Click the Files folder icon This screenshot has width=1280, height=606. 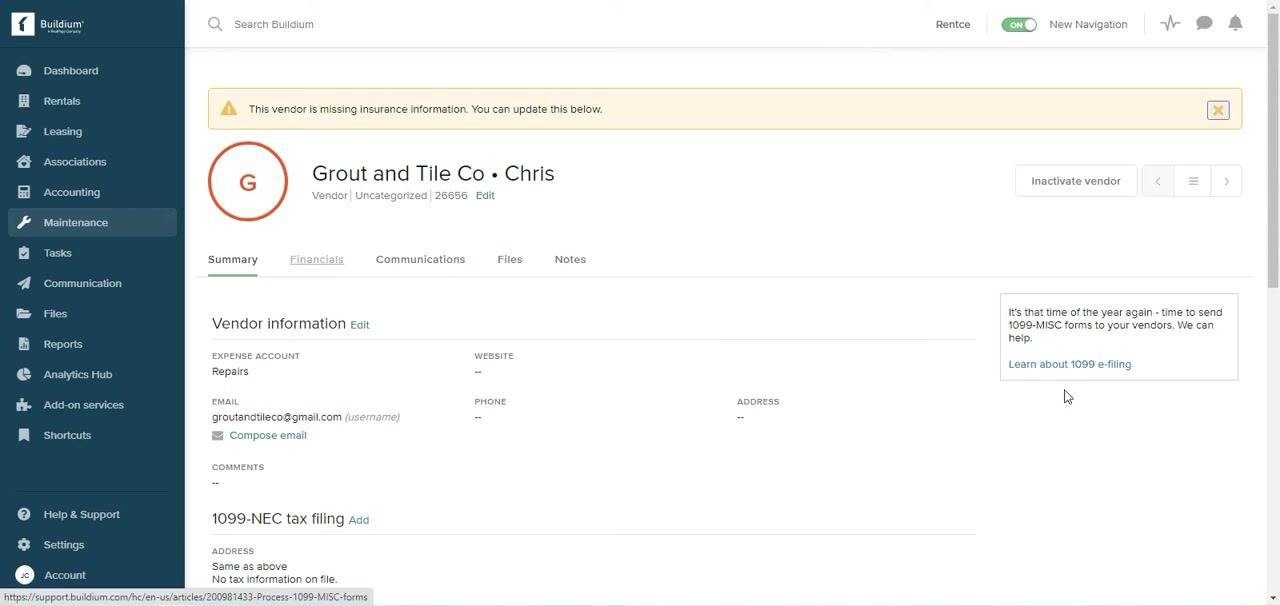pyautogui.click(x=24, y=314)
